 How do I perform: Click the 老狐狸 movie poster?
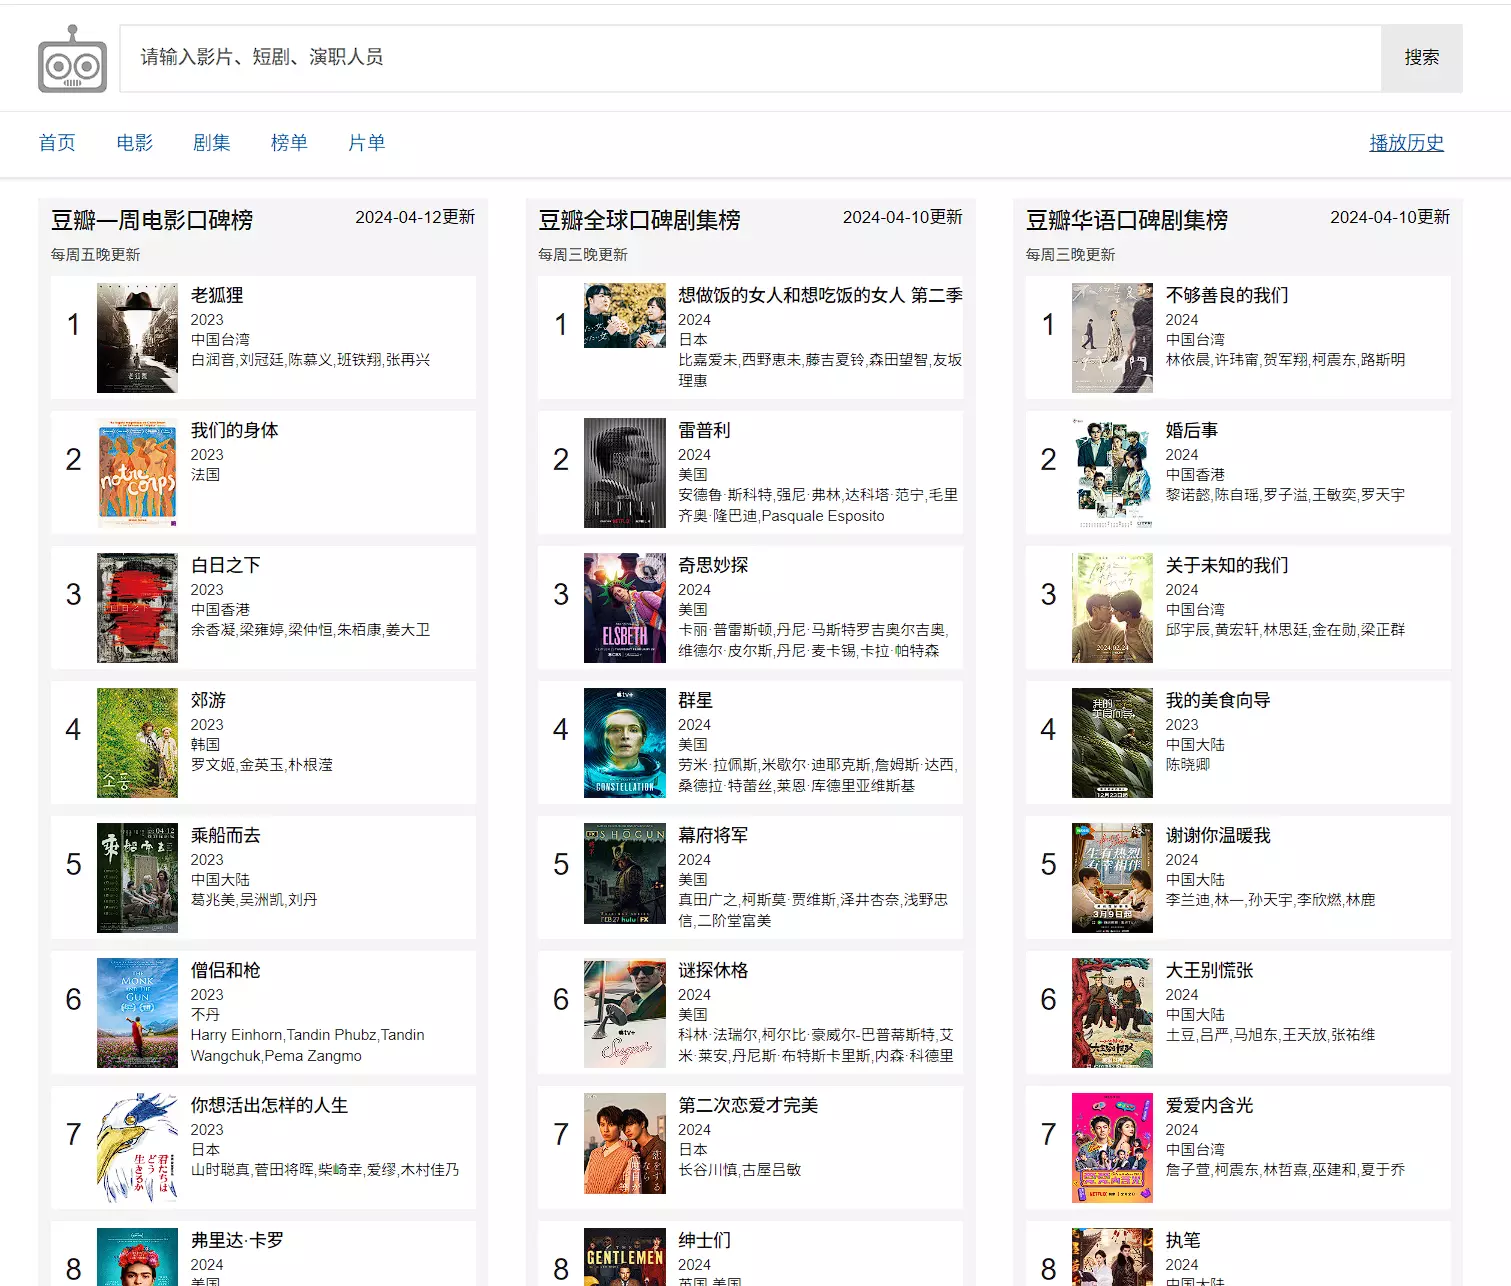click(x=137, y=338)
